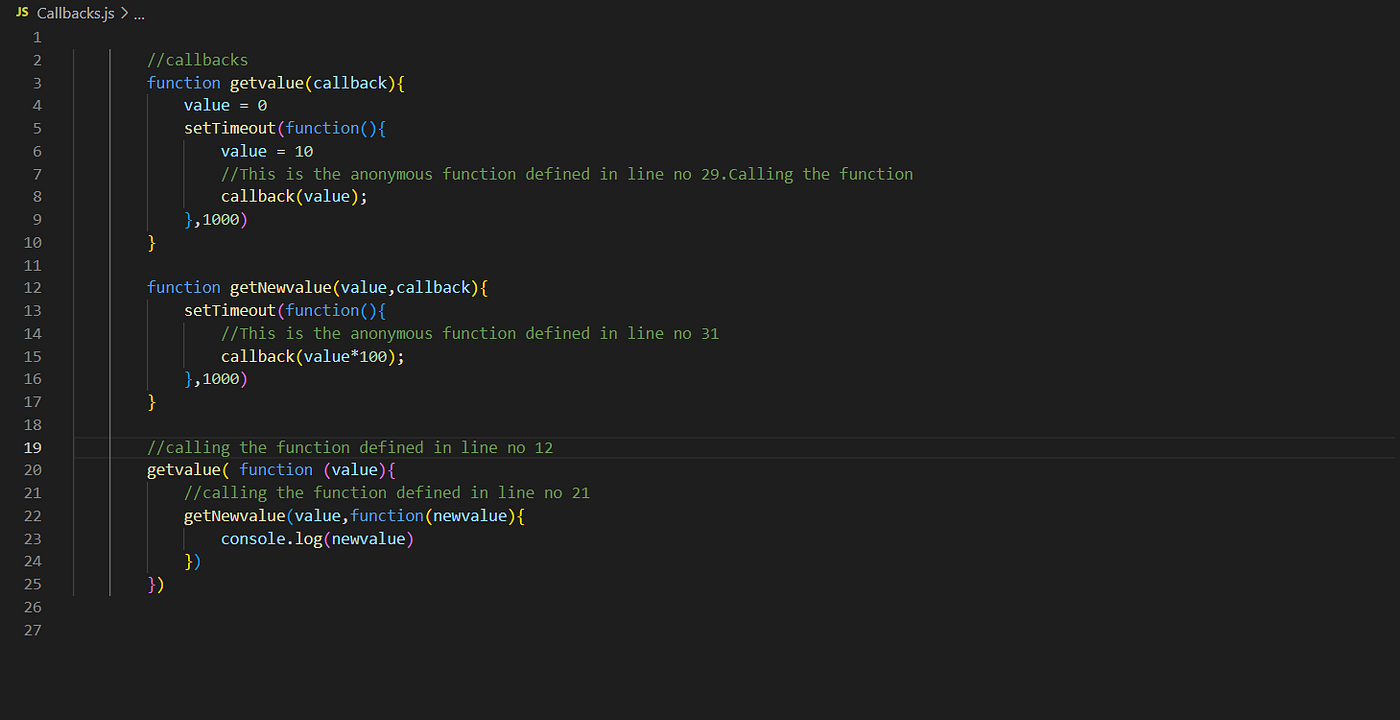Click the //callbacks comment on line 2
Screen dimensions: 1400x720
(x=197, y=59)
